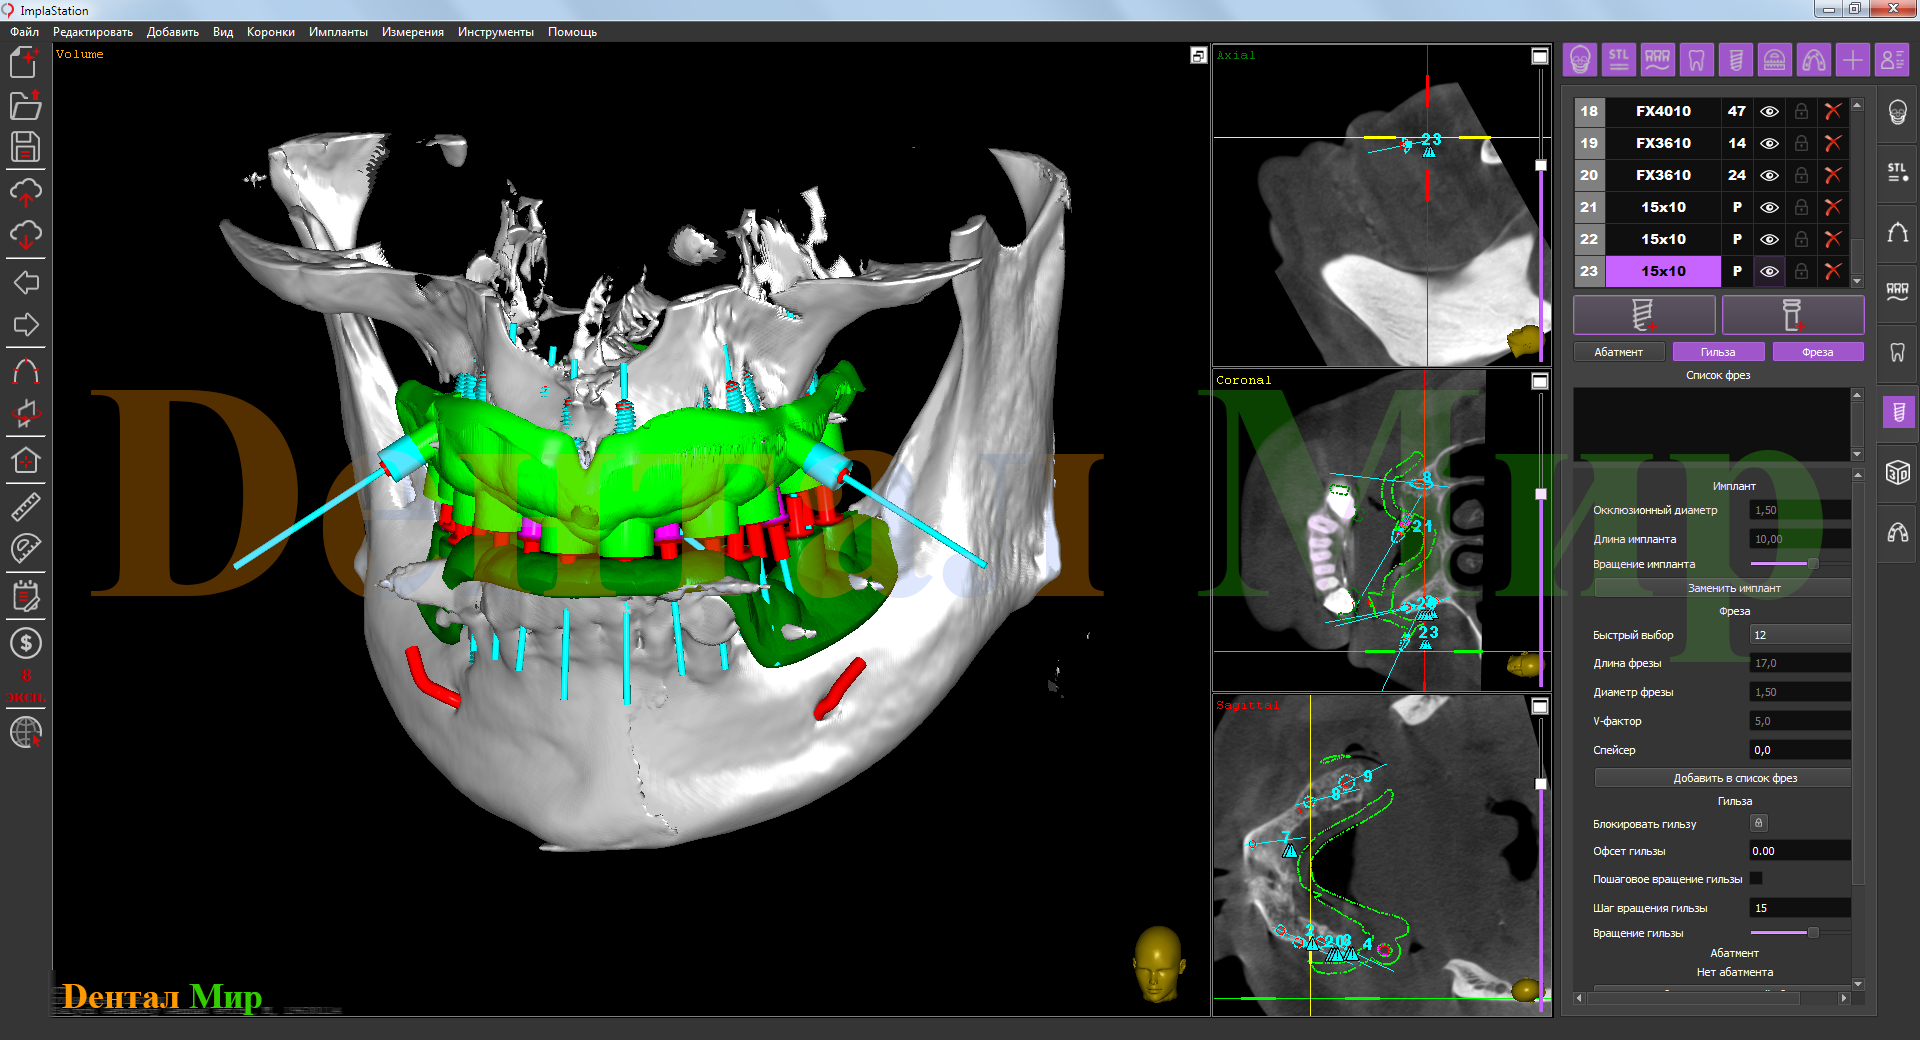
Task: Click Добавить в список фрез
Action: [x=1722, y=778]
